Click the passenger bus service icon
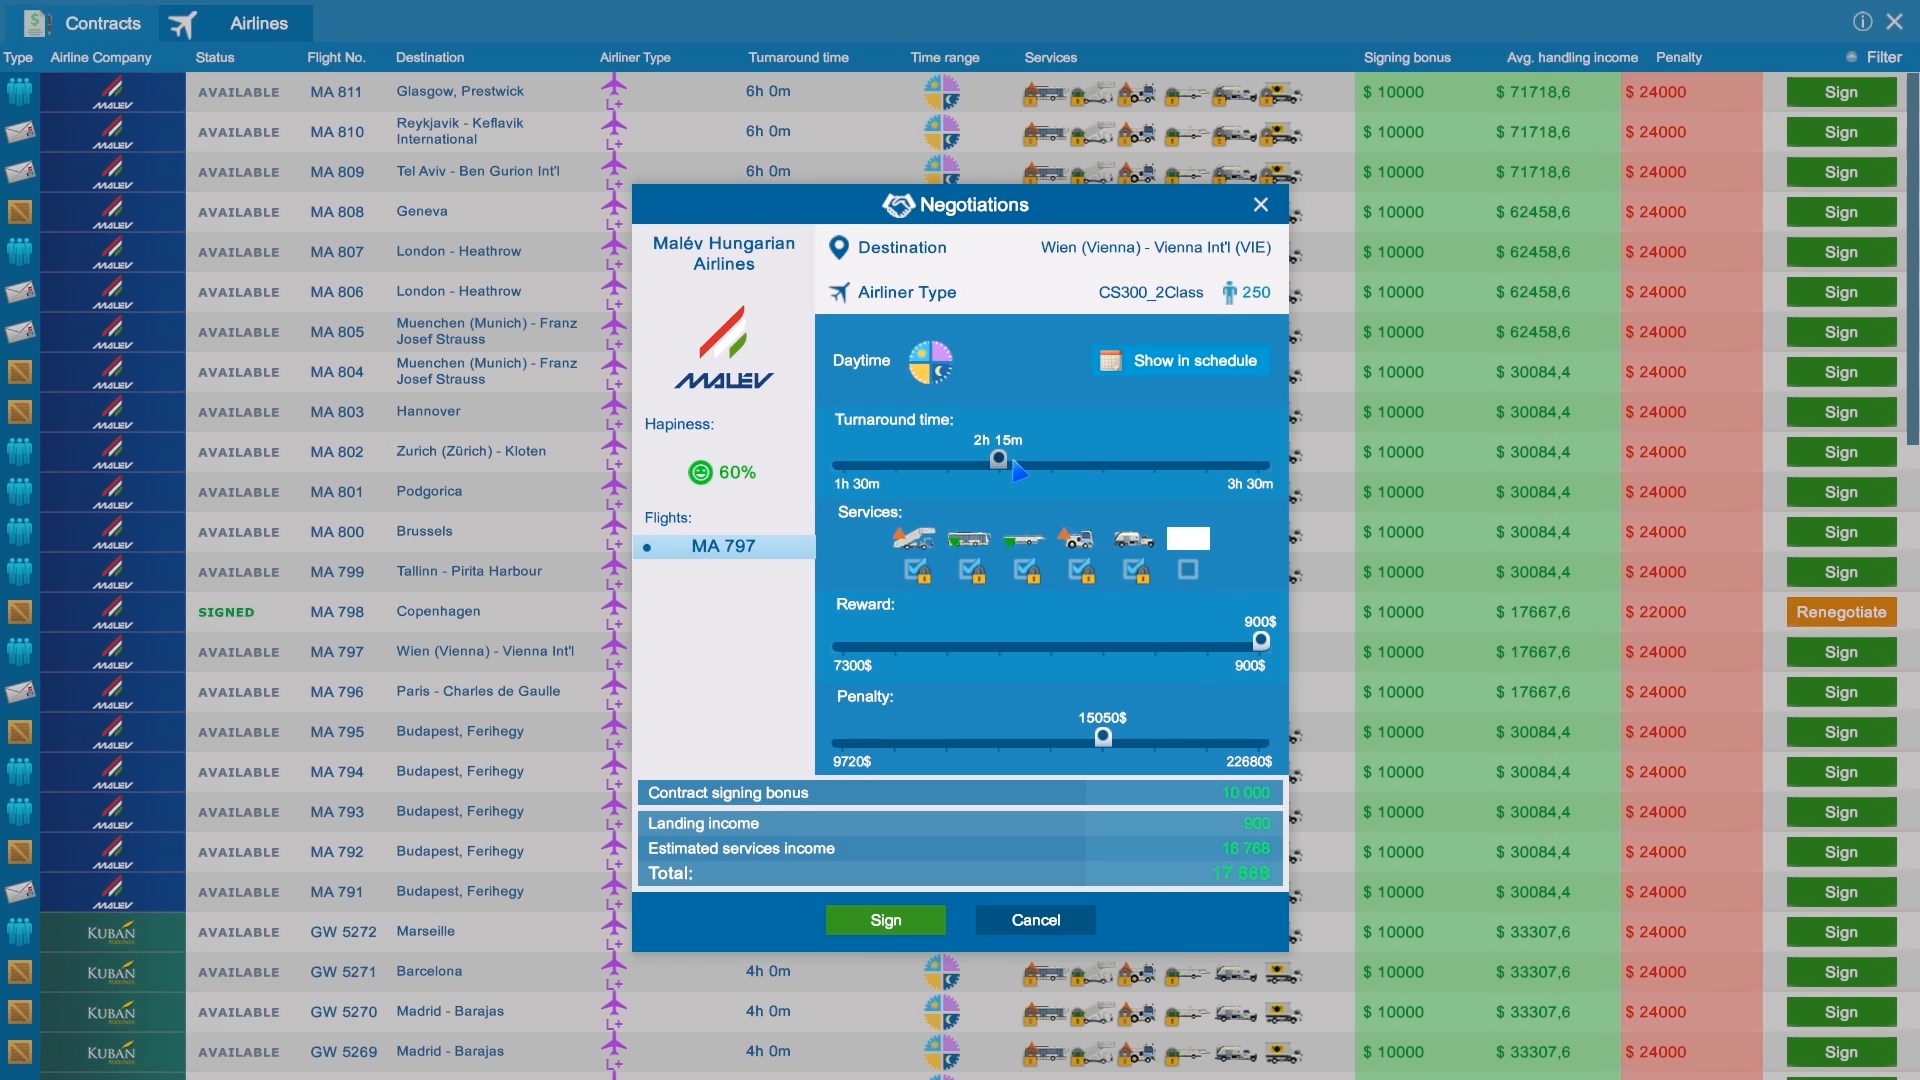The image size is (1920, 1080). 968,539
